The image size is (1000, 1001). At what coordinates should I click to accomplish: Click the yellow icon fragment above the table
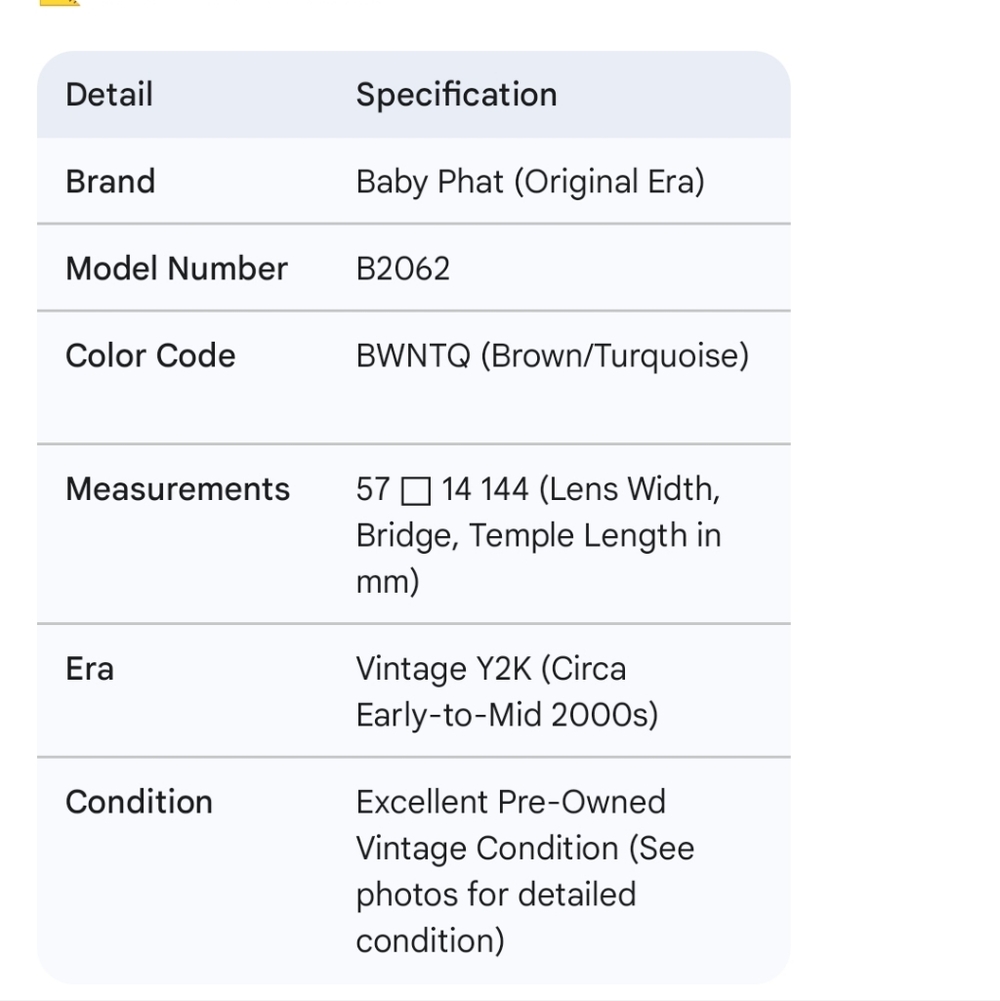60,3
